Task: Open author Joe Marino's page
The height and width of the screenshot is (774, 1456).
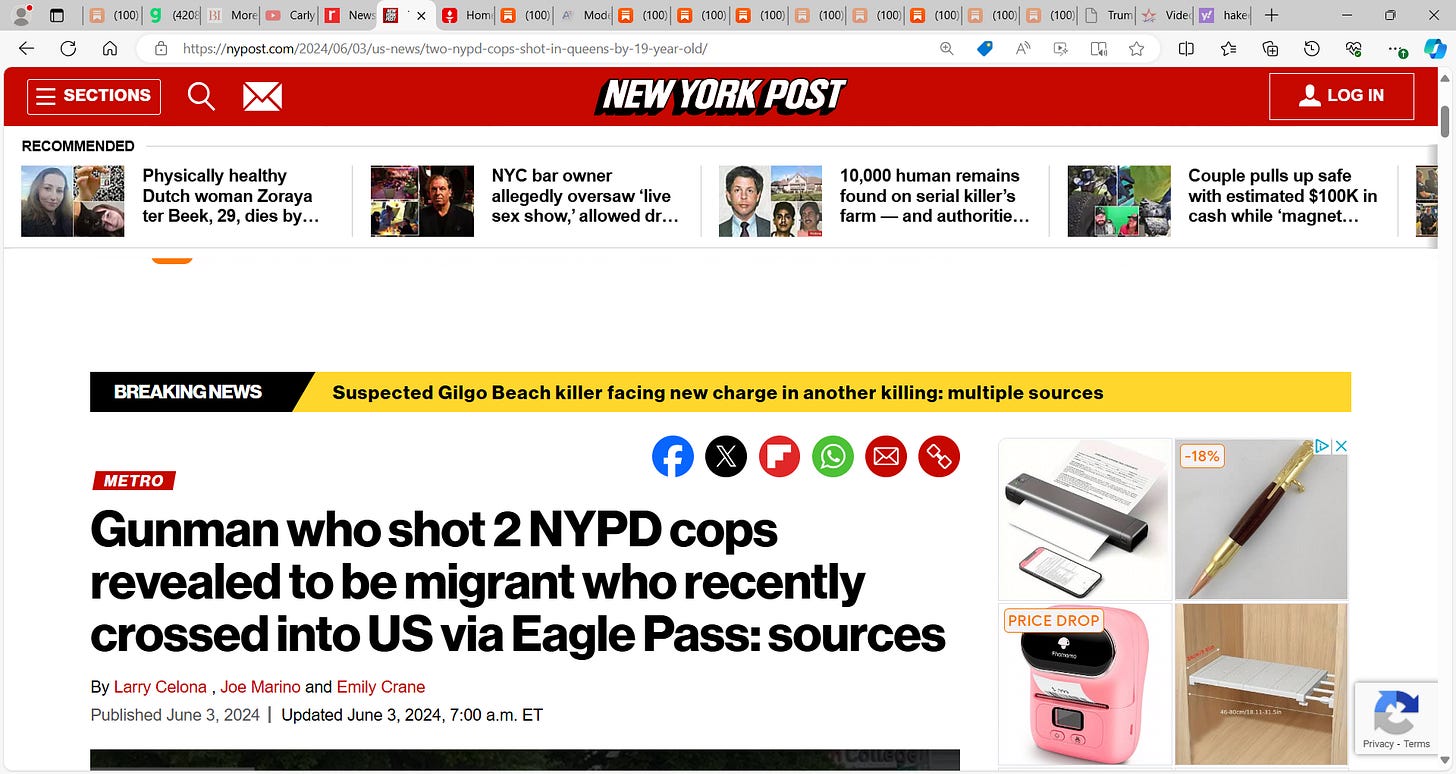Action: [260, 687]
